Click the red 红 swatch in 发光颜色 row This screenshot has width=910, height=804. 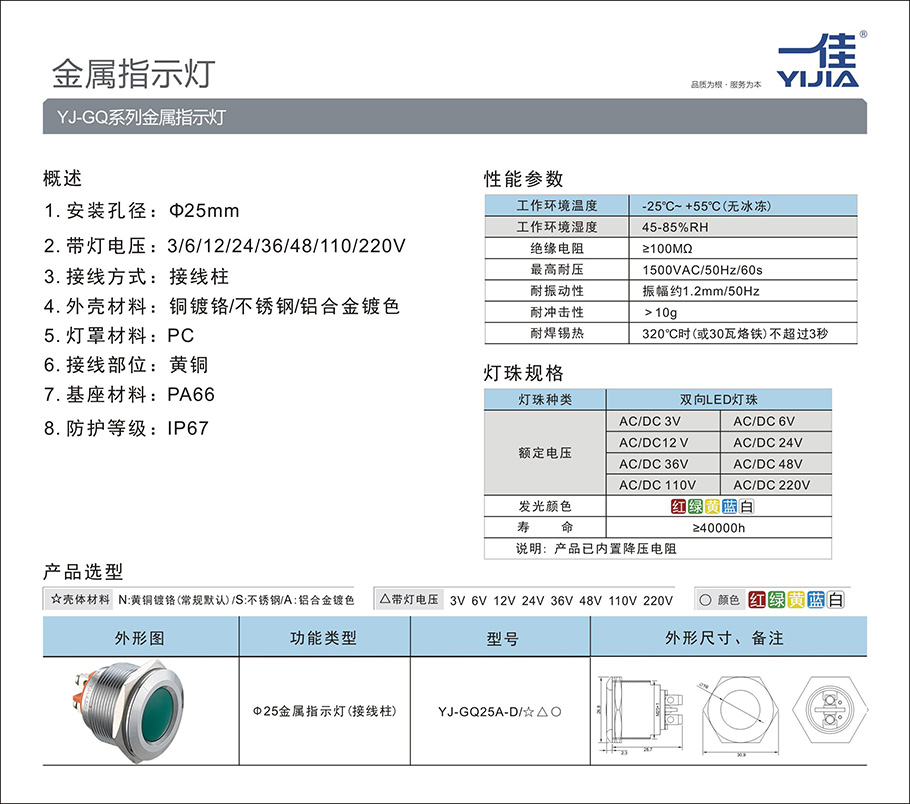tap(679, 506)
